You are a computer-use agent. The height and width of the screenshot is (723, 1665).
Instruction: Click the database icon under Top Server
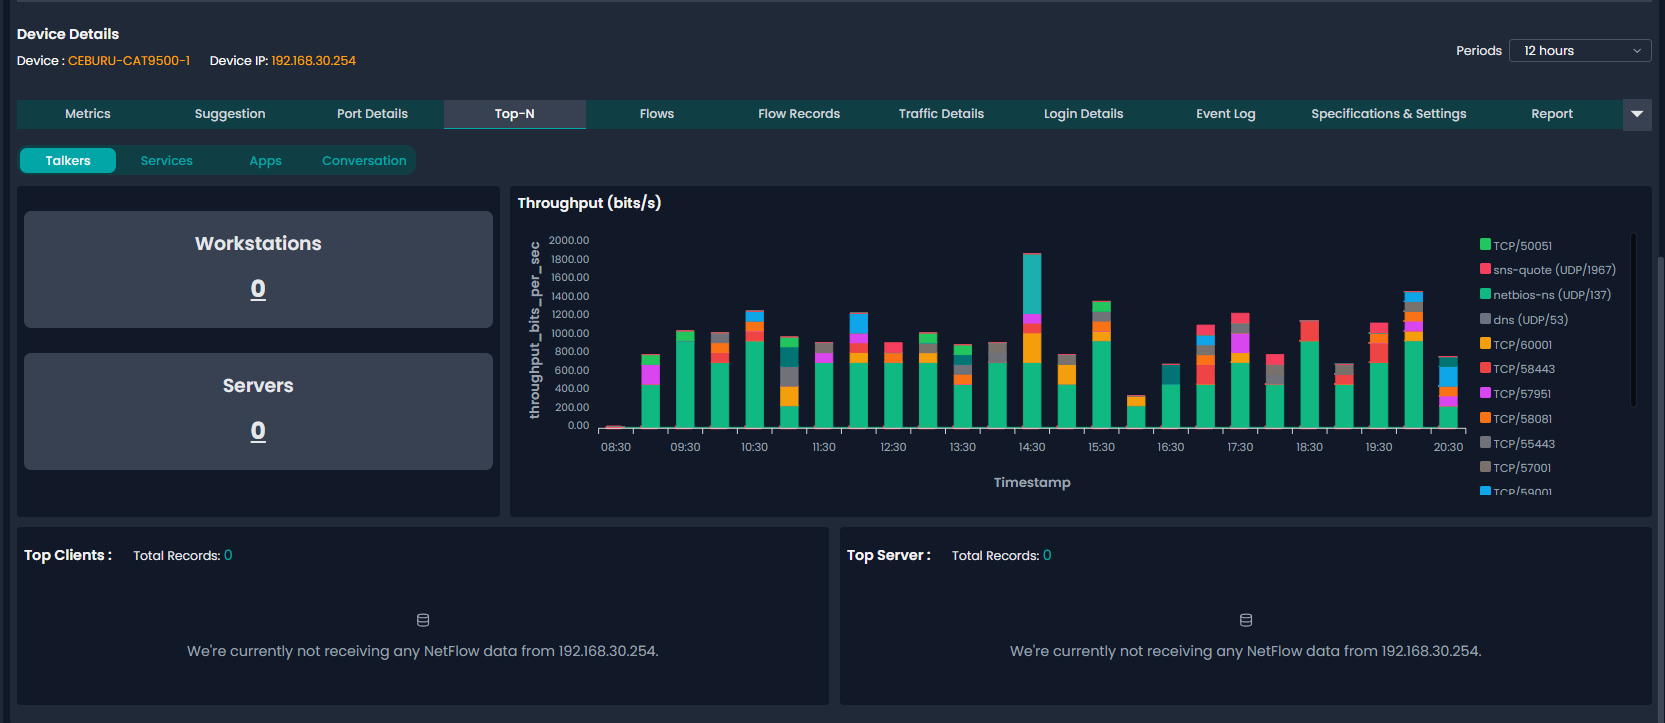click(1246, 620)
